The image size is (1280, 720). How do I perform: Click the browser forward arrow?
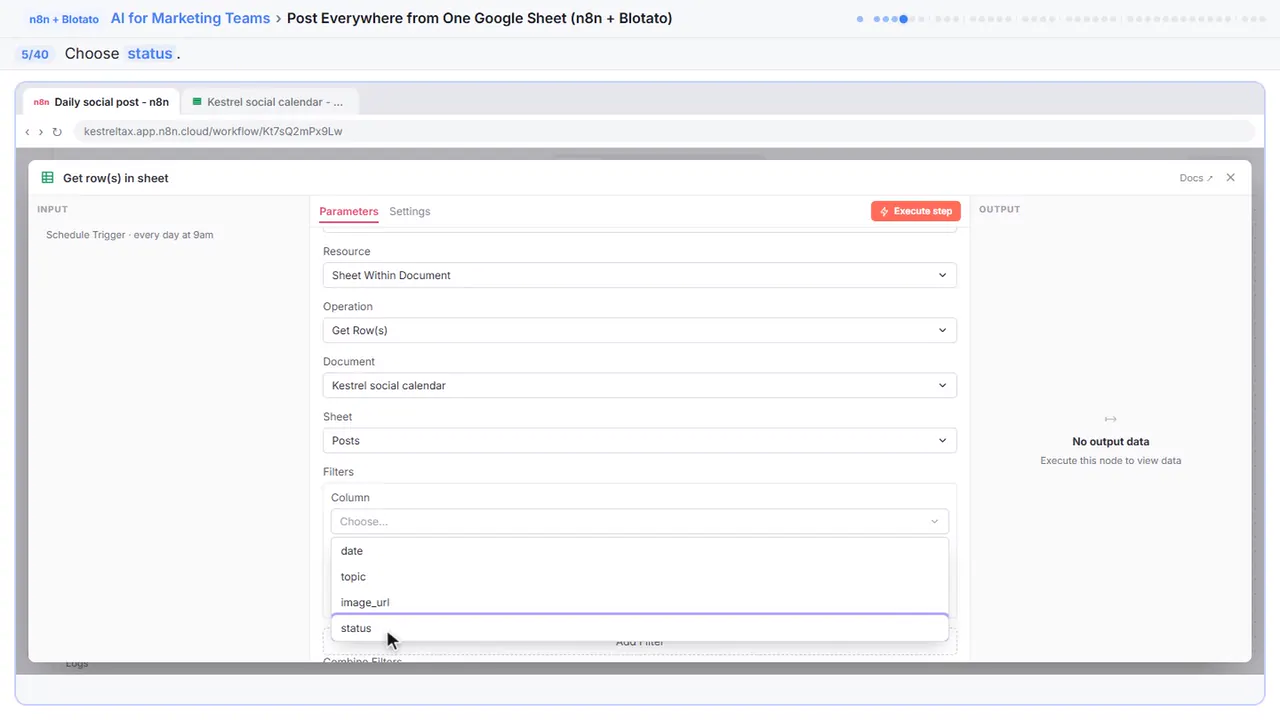point(41,131)
